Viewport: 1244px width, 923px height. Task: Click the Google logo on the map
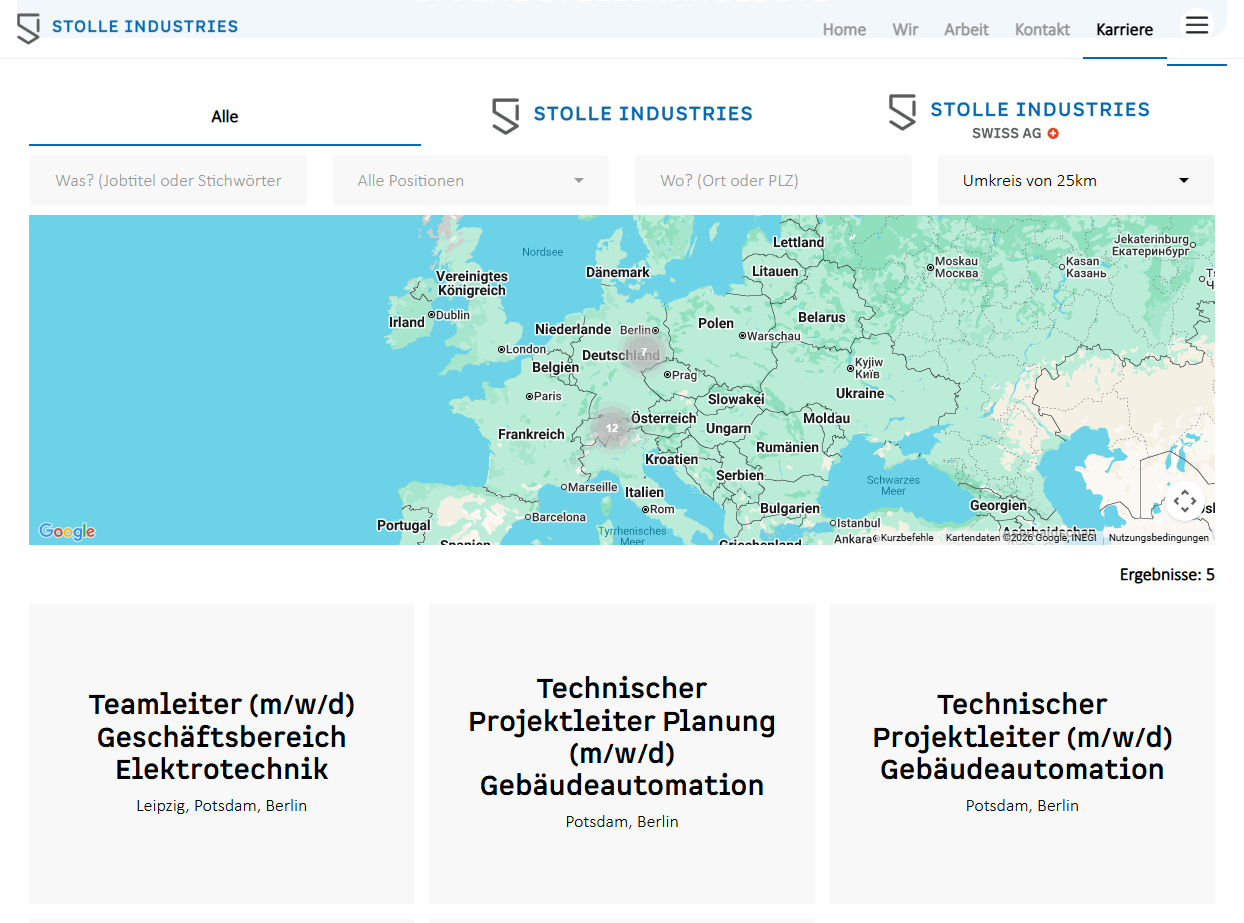[x=67, y=531]
